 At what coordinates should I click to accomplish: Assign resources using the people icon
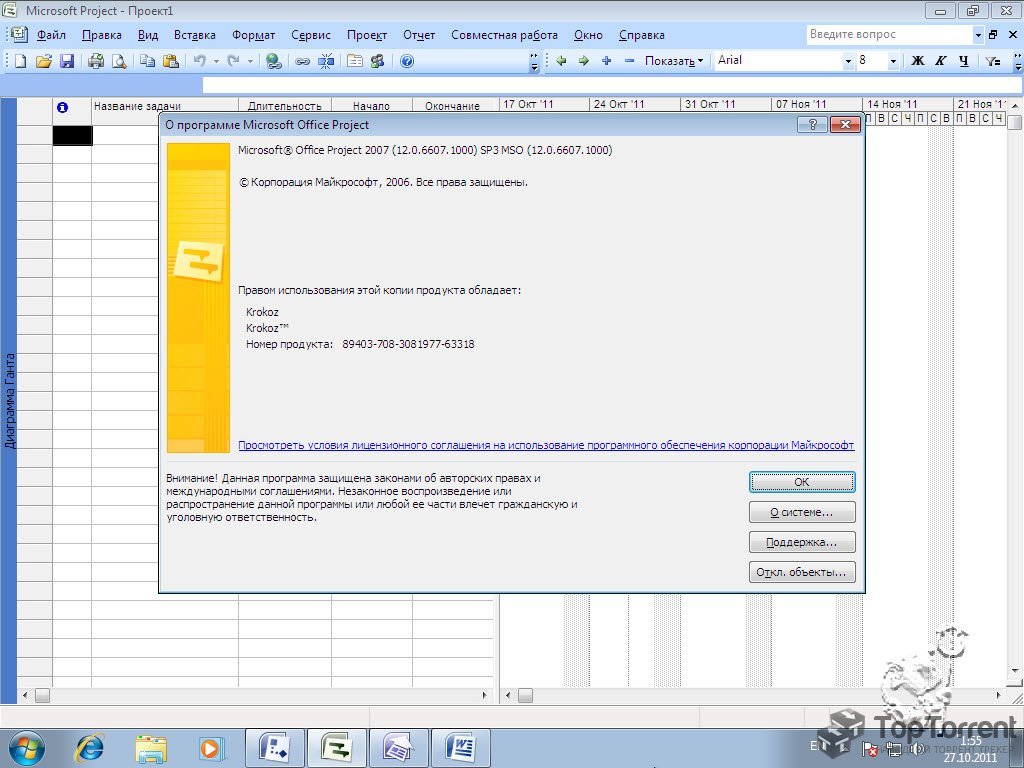pos(377,61)
